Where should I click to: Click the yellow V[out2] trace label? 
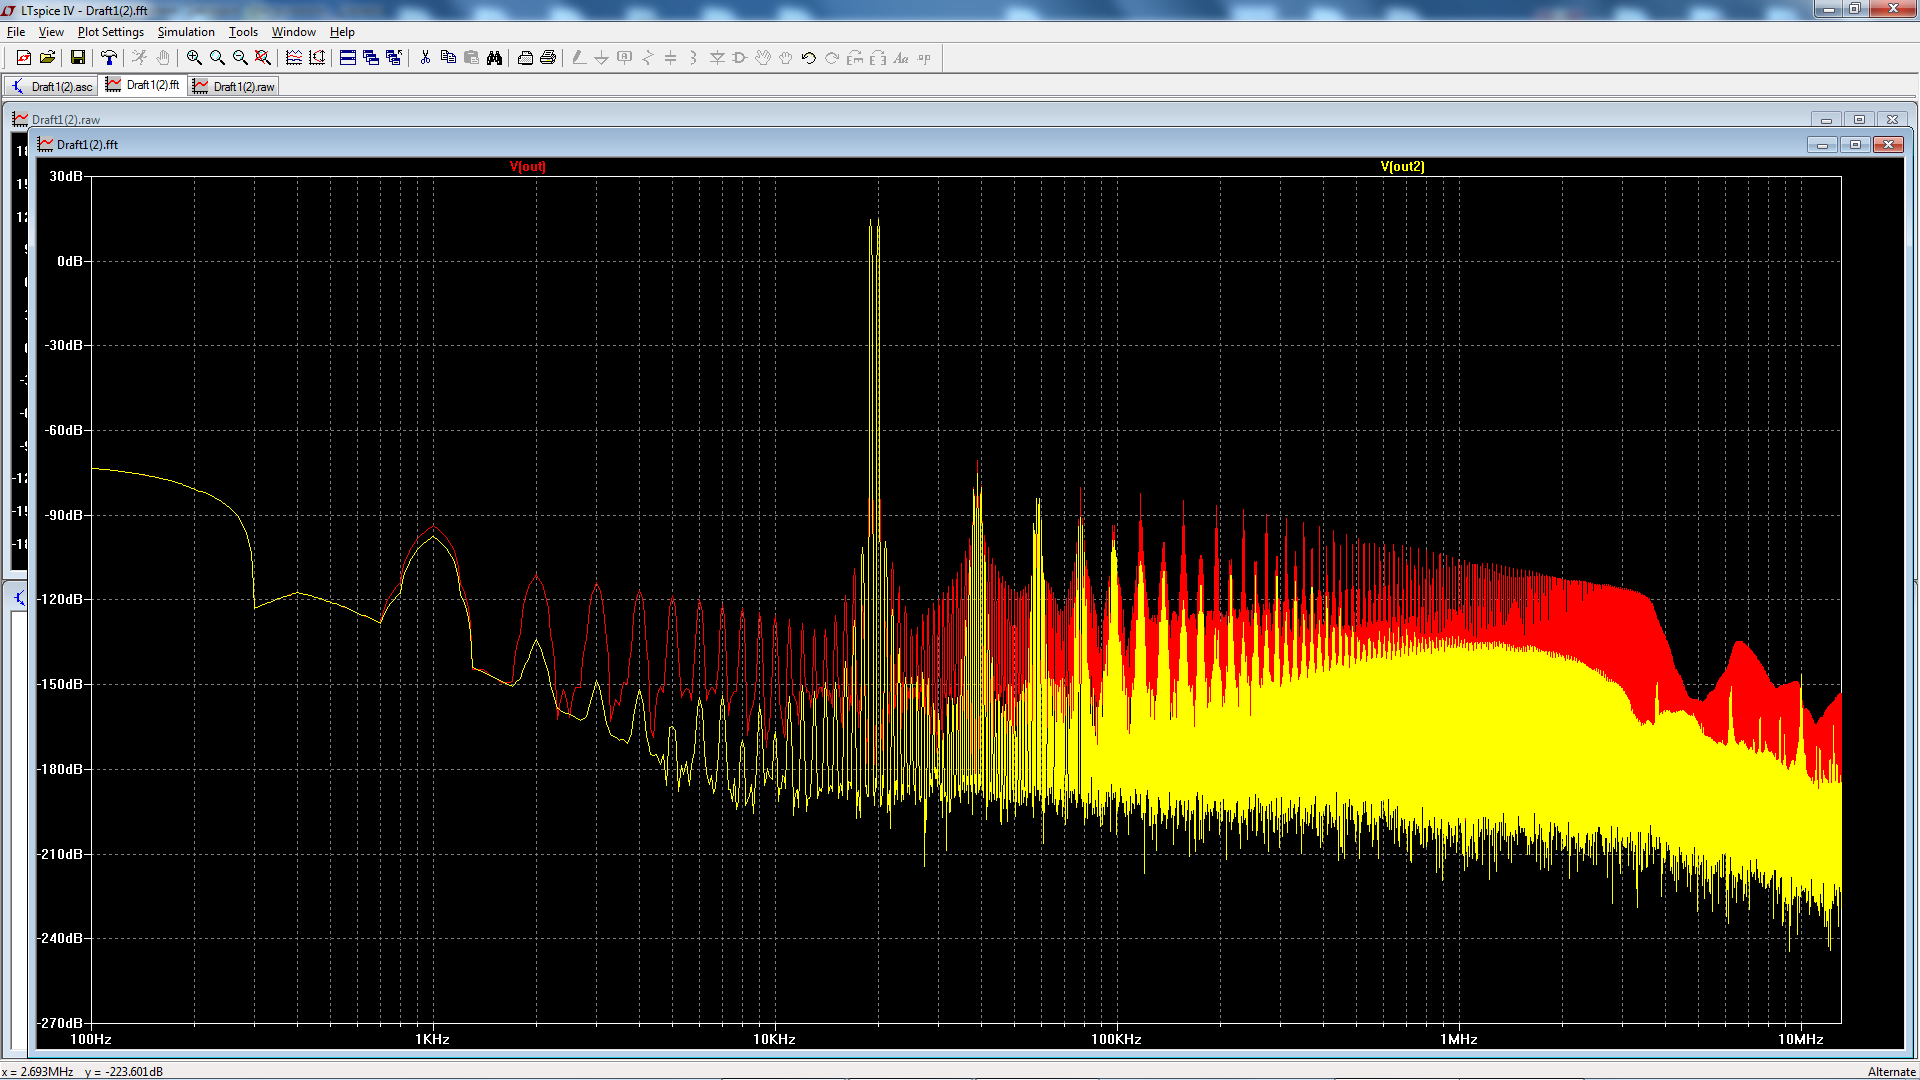point(1402,167)
